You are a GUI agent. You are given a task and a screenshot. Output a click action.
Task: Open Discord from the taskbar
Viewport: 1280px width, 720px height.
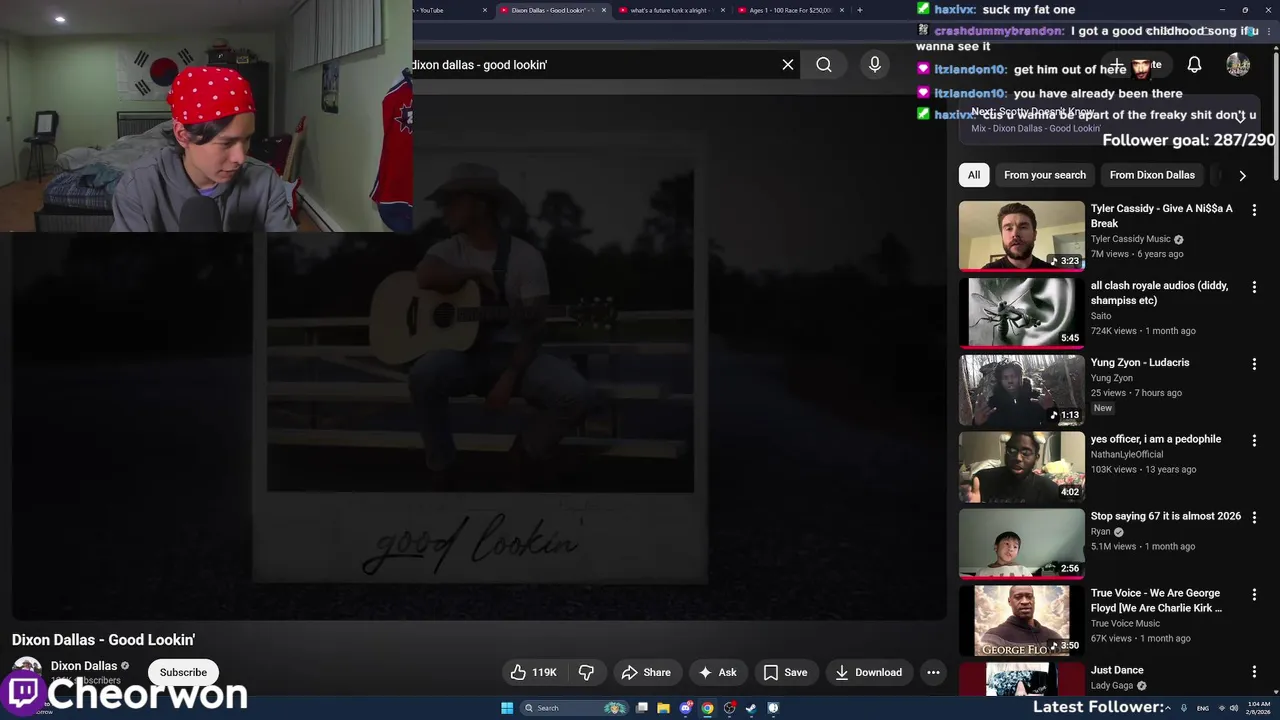pyautogui.click(x=686, y=708)
